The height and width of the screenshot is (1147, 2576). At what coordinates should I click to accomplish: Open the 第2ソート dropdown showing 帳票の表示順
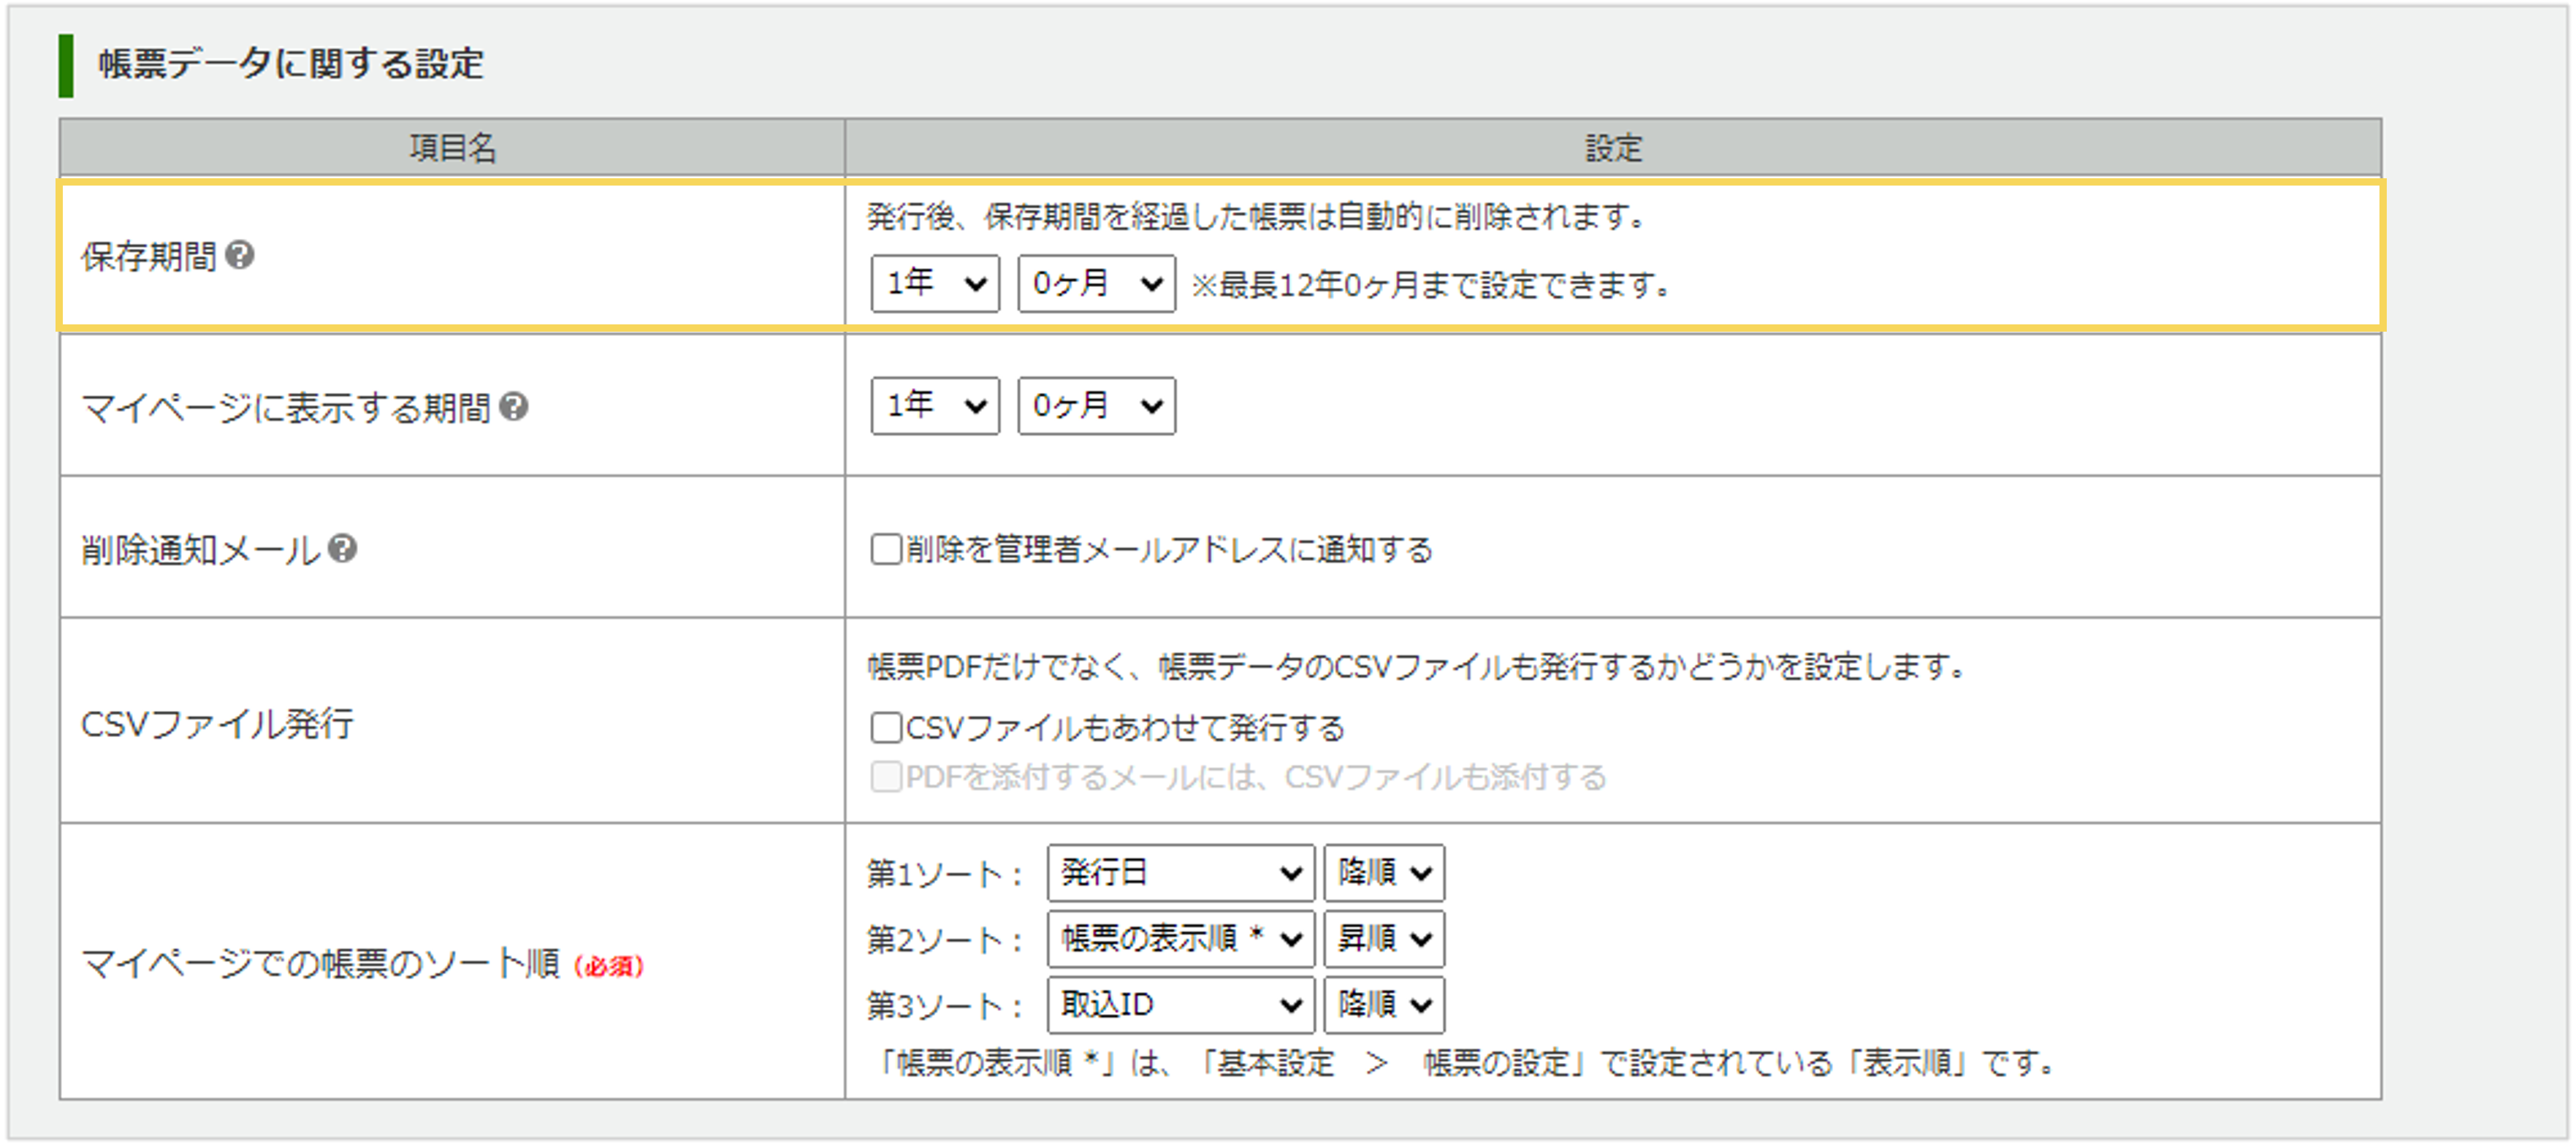coord(1180,938)
